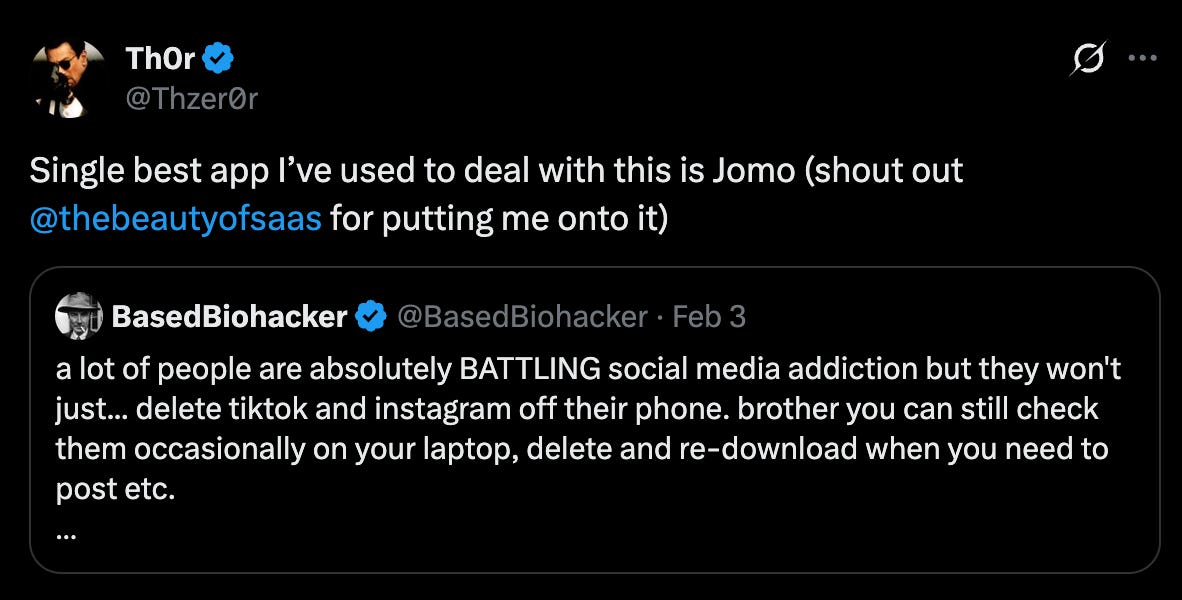Click the Grok slashed-circle icon
Screen dimensions: 1182x600
(1088, 58)
